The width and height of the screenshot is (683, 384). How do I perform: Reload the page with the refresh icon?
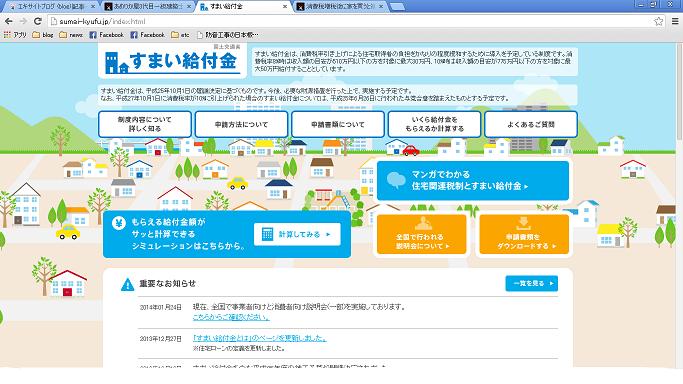tap(37, 21)
